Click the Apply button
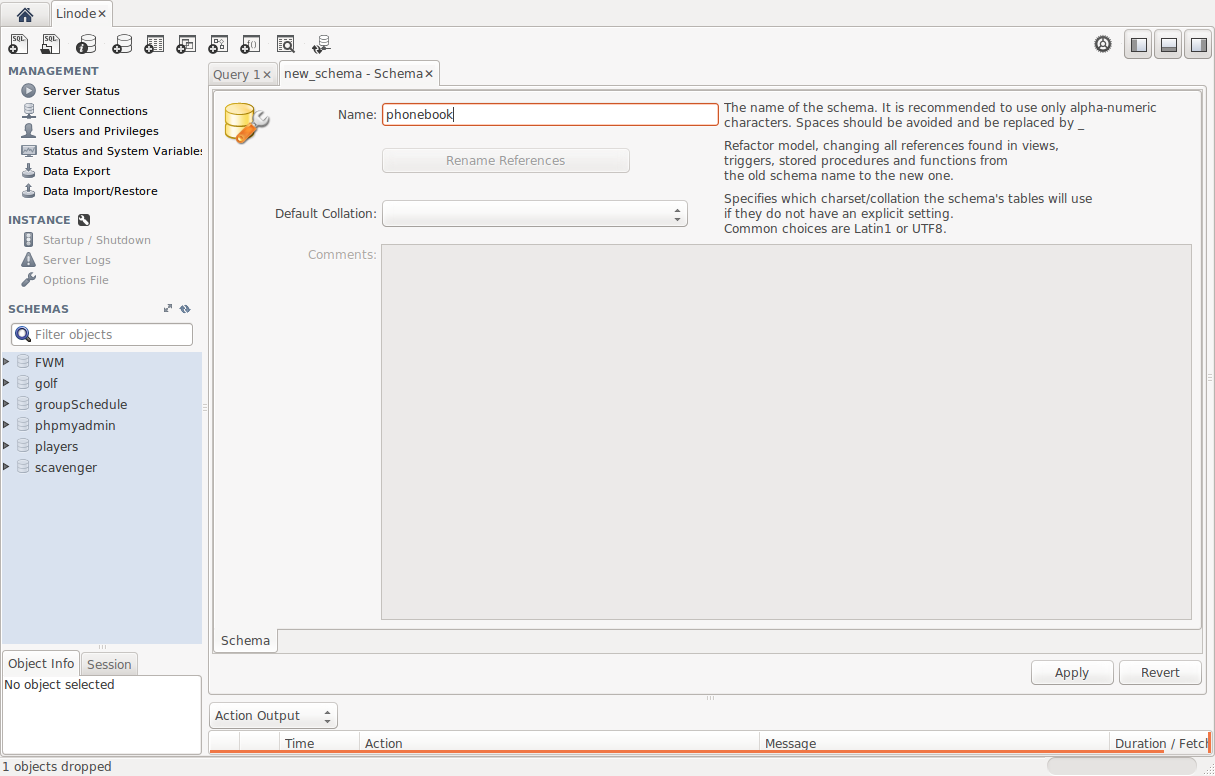Viewport: 1215px width, 776px height. tap(1072, 673)
